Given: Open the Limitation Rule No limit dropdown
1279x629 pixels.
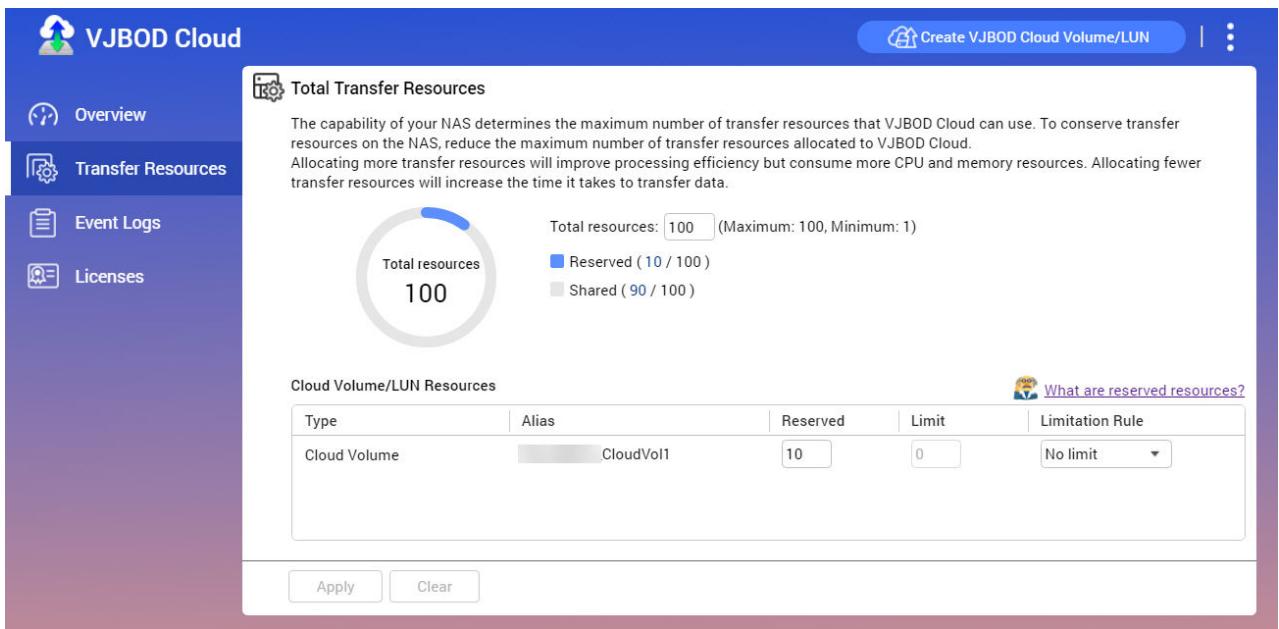Looking at the screenshot, I should [x=1105, y=454].
